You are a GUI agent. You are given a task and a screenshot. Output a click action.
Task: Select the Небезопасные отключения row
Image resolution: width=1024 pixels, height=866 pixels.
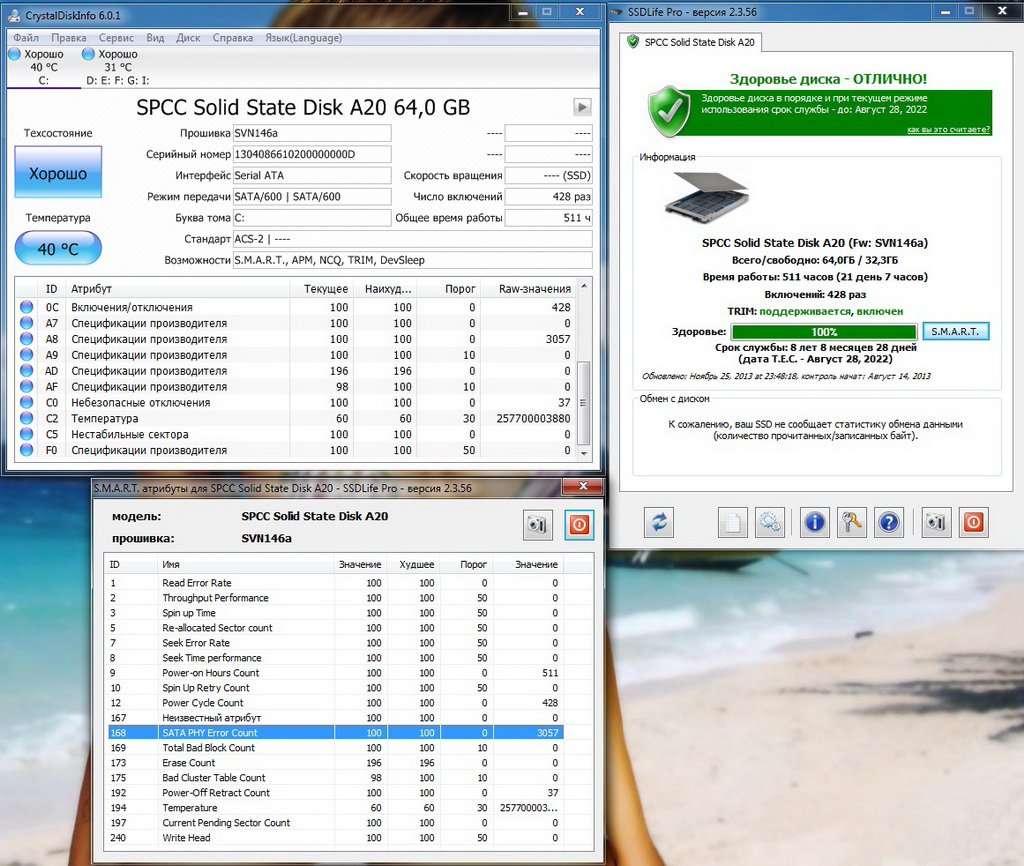click(296, 402)
